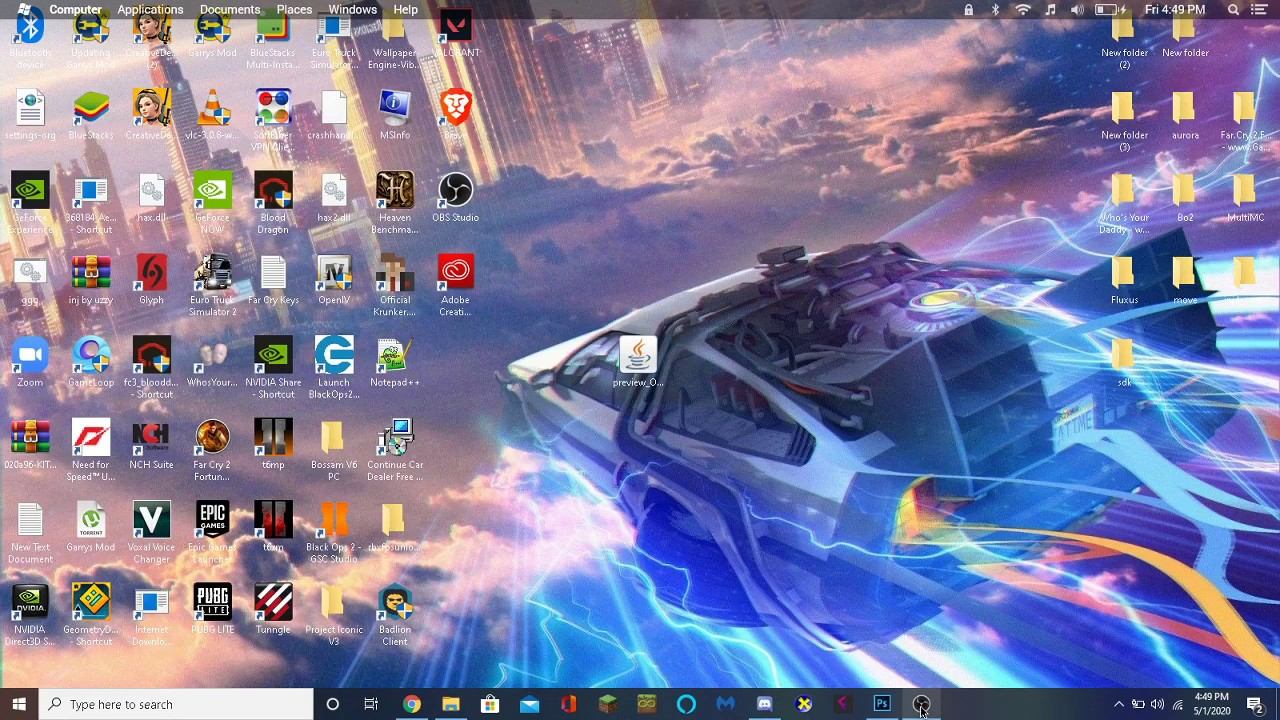Open the taskbar clock and calendar

coord(1211,704)
